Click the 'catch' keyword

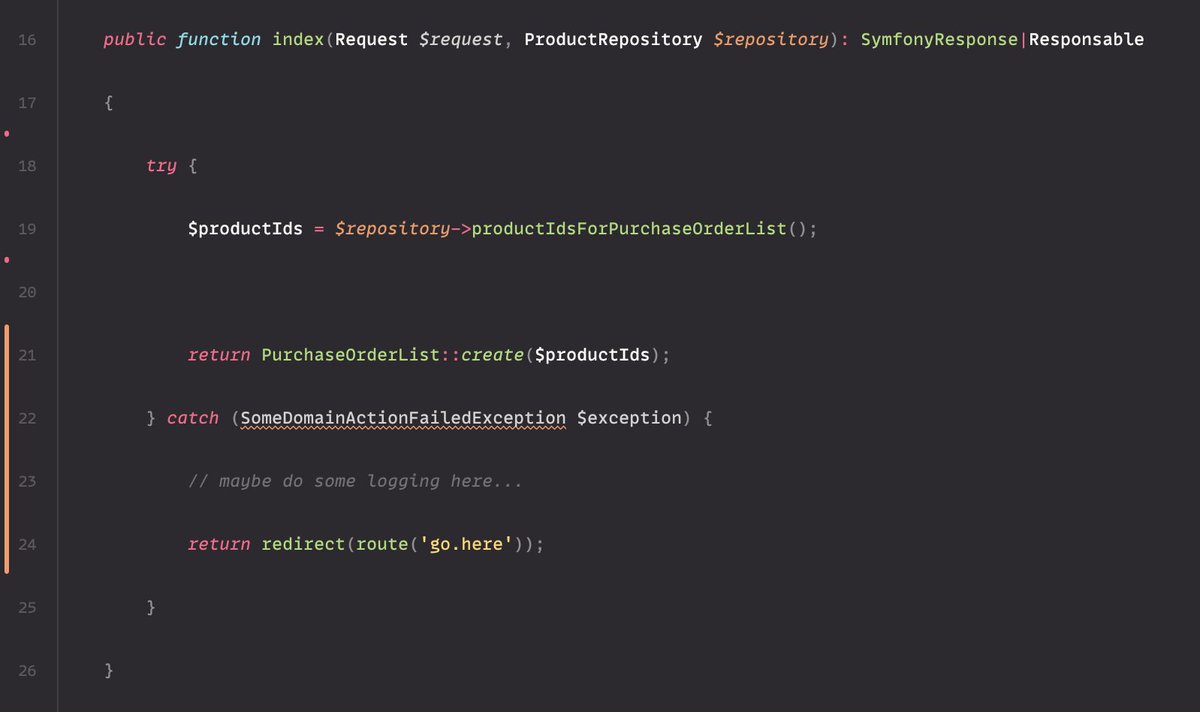(193, 418)
